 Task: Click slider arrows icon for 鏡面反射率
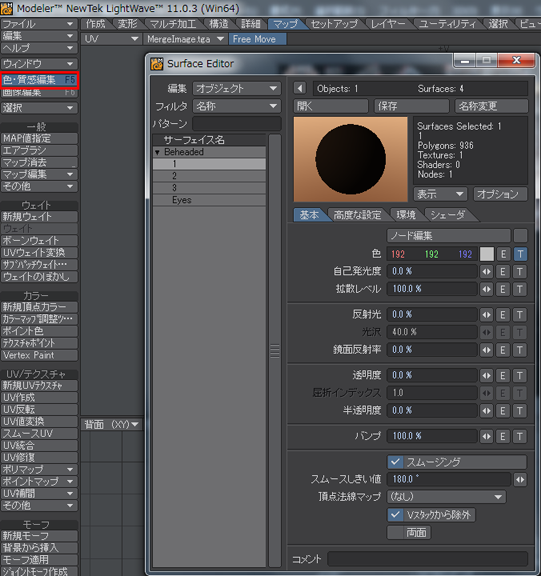click(486, 350)
